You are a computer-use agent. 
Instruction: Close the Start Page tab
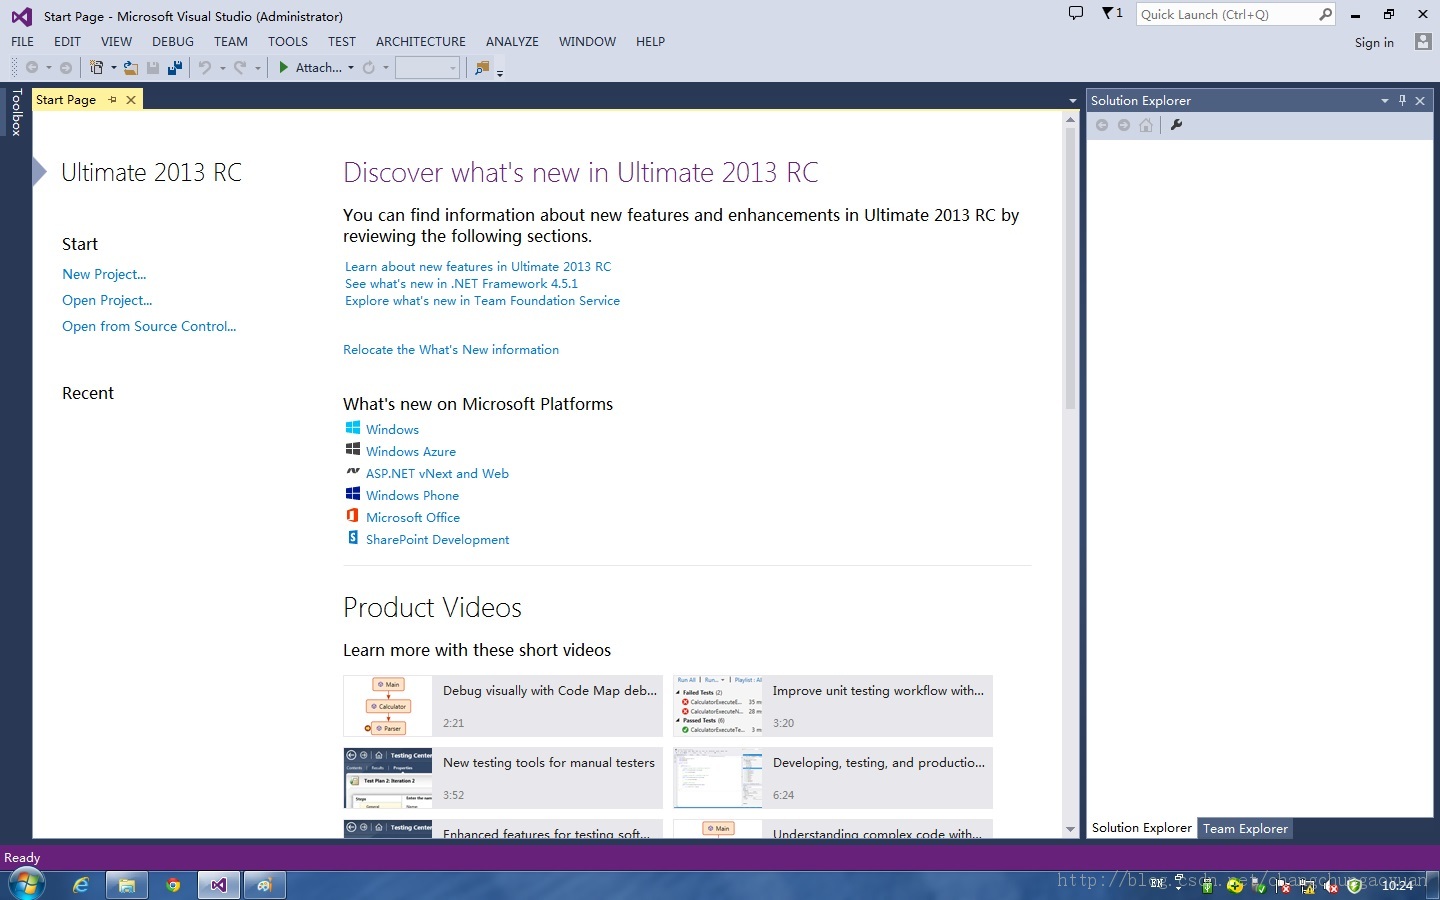click(x=131, y=100)
